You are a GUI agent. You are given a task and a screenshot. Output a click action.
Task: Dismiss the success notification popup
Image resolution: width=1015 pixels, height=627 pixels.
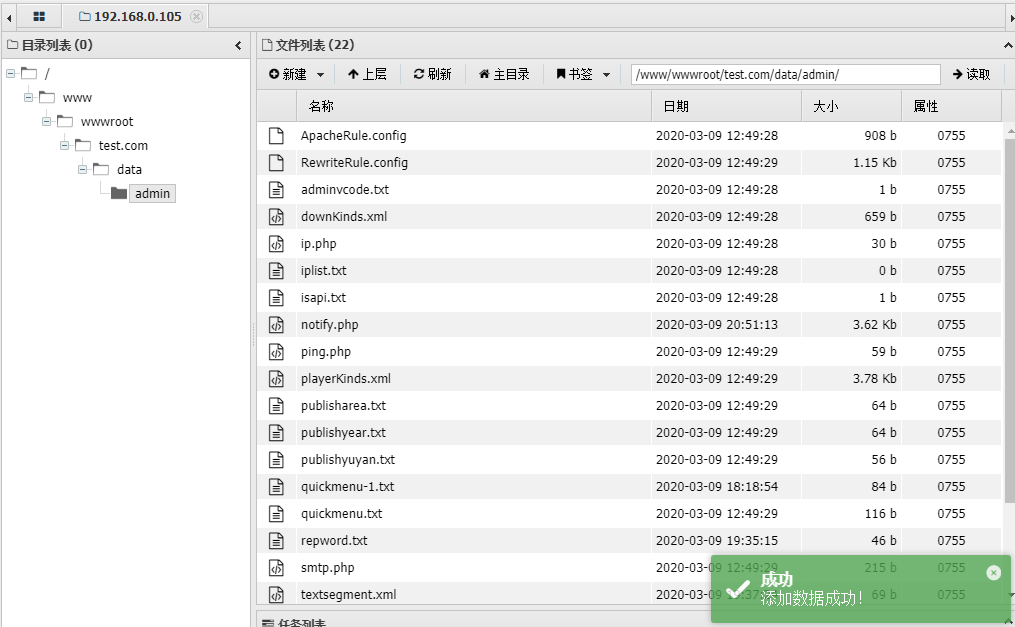[993, 572]
